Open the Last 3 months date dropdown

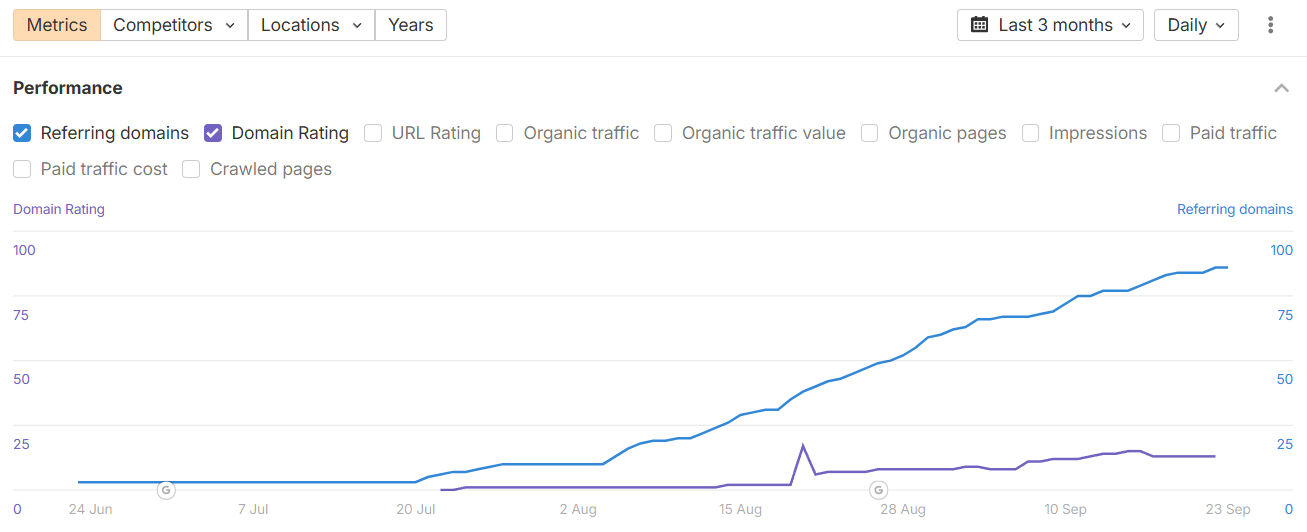click(x=1050, y=25)
